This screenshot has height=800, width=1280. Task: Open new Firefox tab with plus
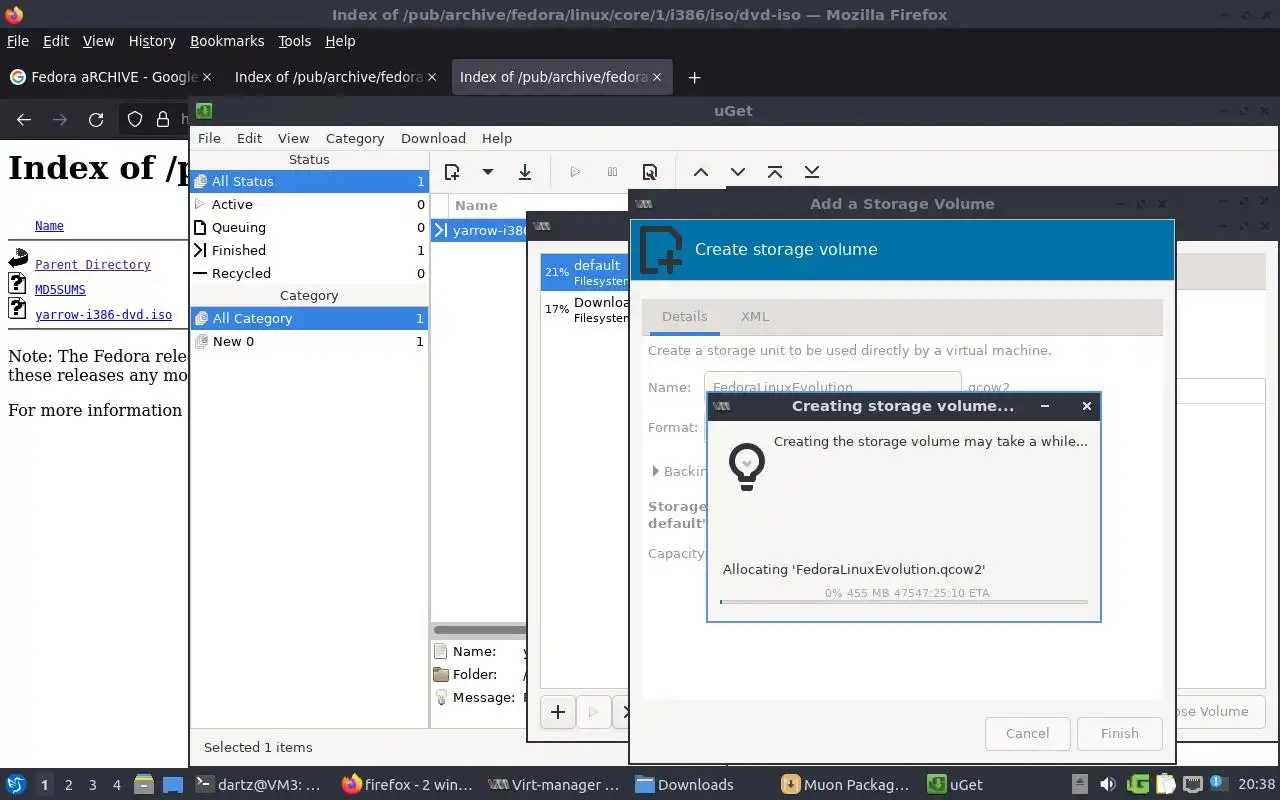(694, 77)
